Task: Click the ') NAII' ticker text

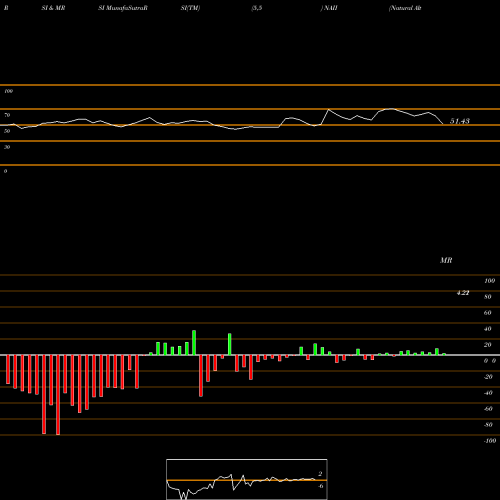Action: click(329, 8)
